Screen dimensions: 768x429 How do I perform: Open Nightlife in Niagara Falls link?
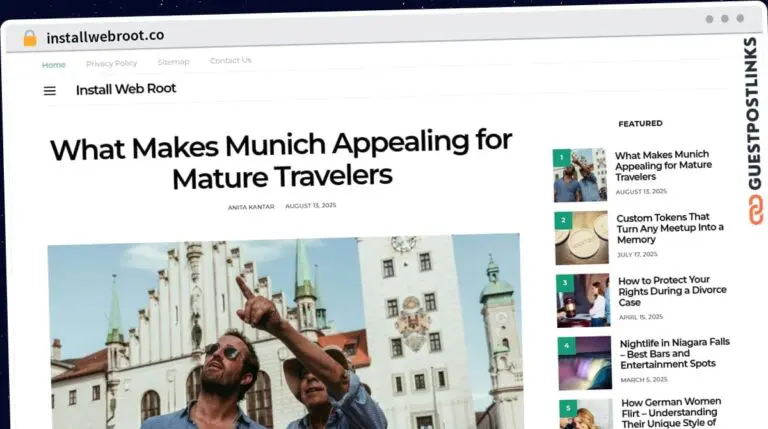(x=675, y=353)
